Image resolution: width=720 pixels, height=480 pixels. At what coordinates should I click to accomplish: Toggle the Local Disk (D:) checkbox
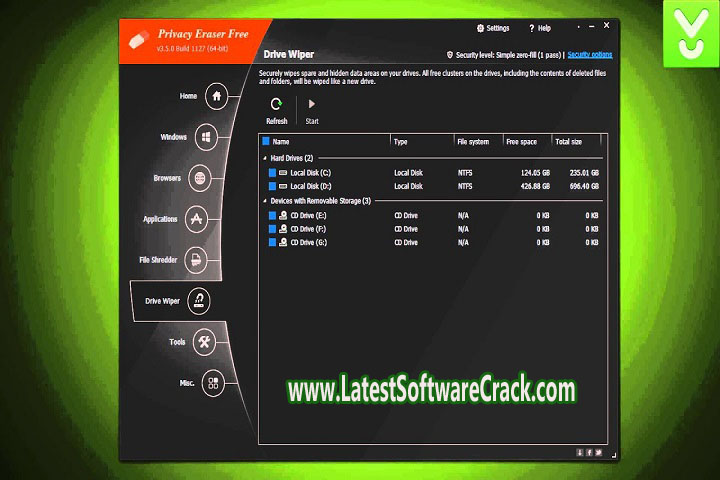coord(271,186)
